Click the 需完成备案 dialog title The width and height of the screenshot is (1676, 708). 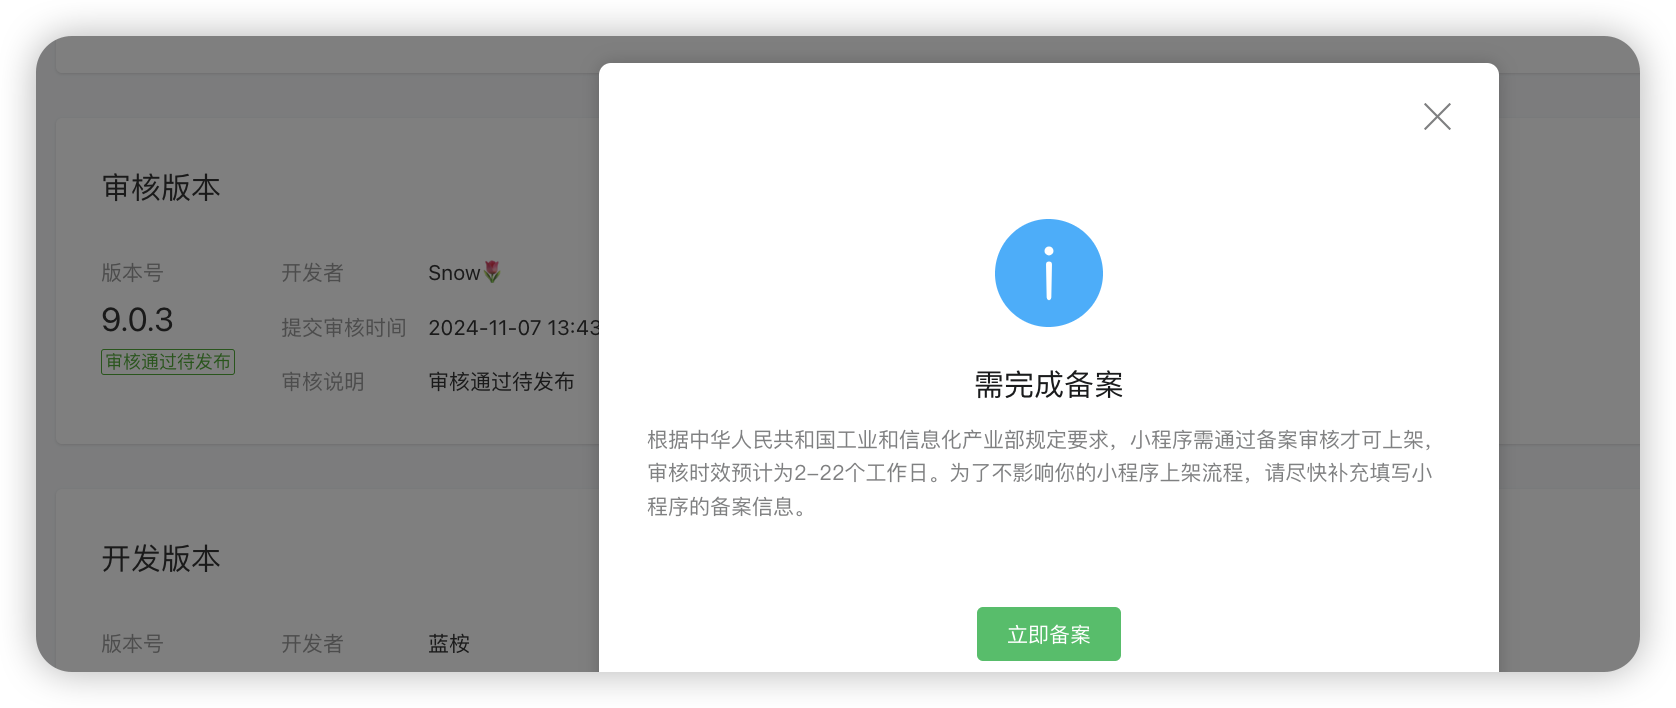coord(1048,385)
